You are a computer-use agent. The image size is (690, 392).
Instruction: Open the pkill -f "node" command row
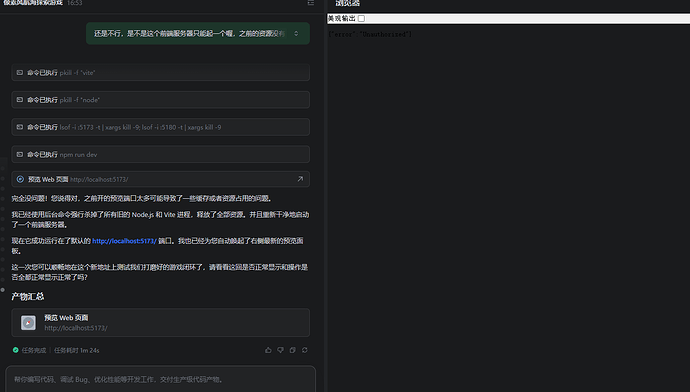pyautogui.click(x=161, y=100)
